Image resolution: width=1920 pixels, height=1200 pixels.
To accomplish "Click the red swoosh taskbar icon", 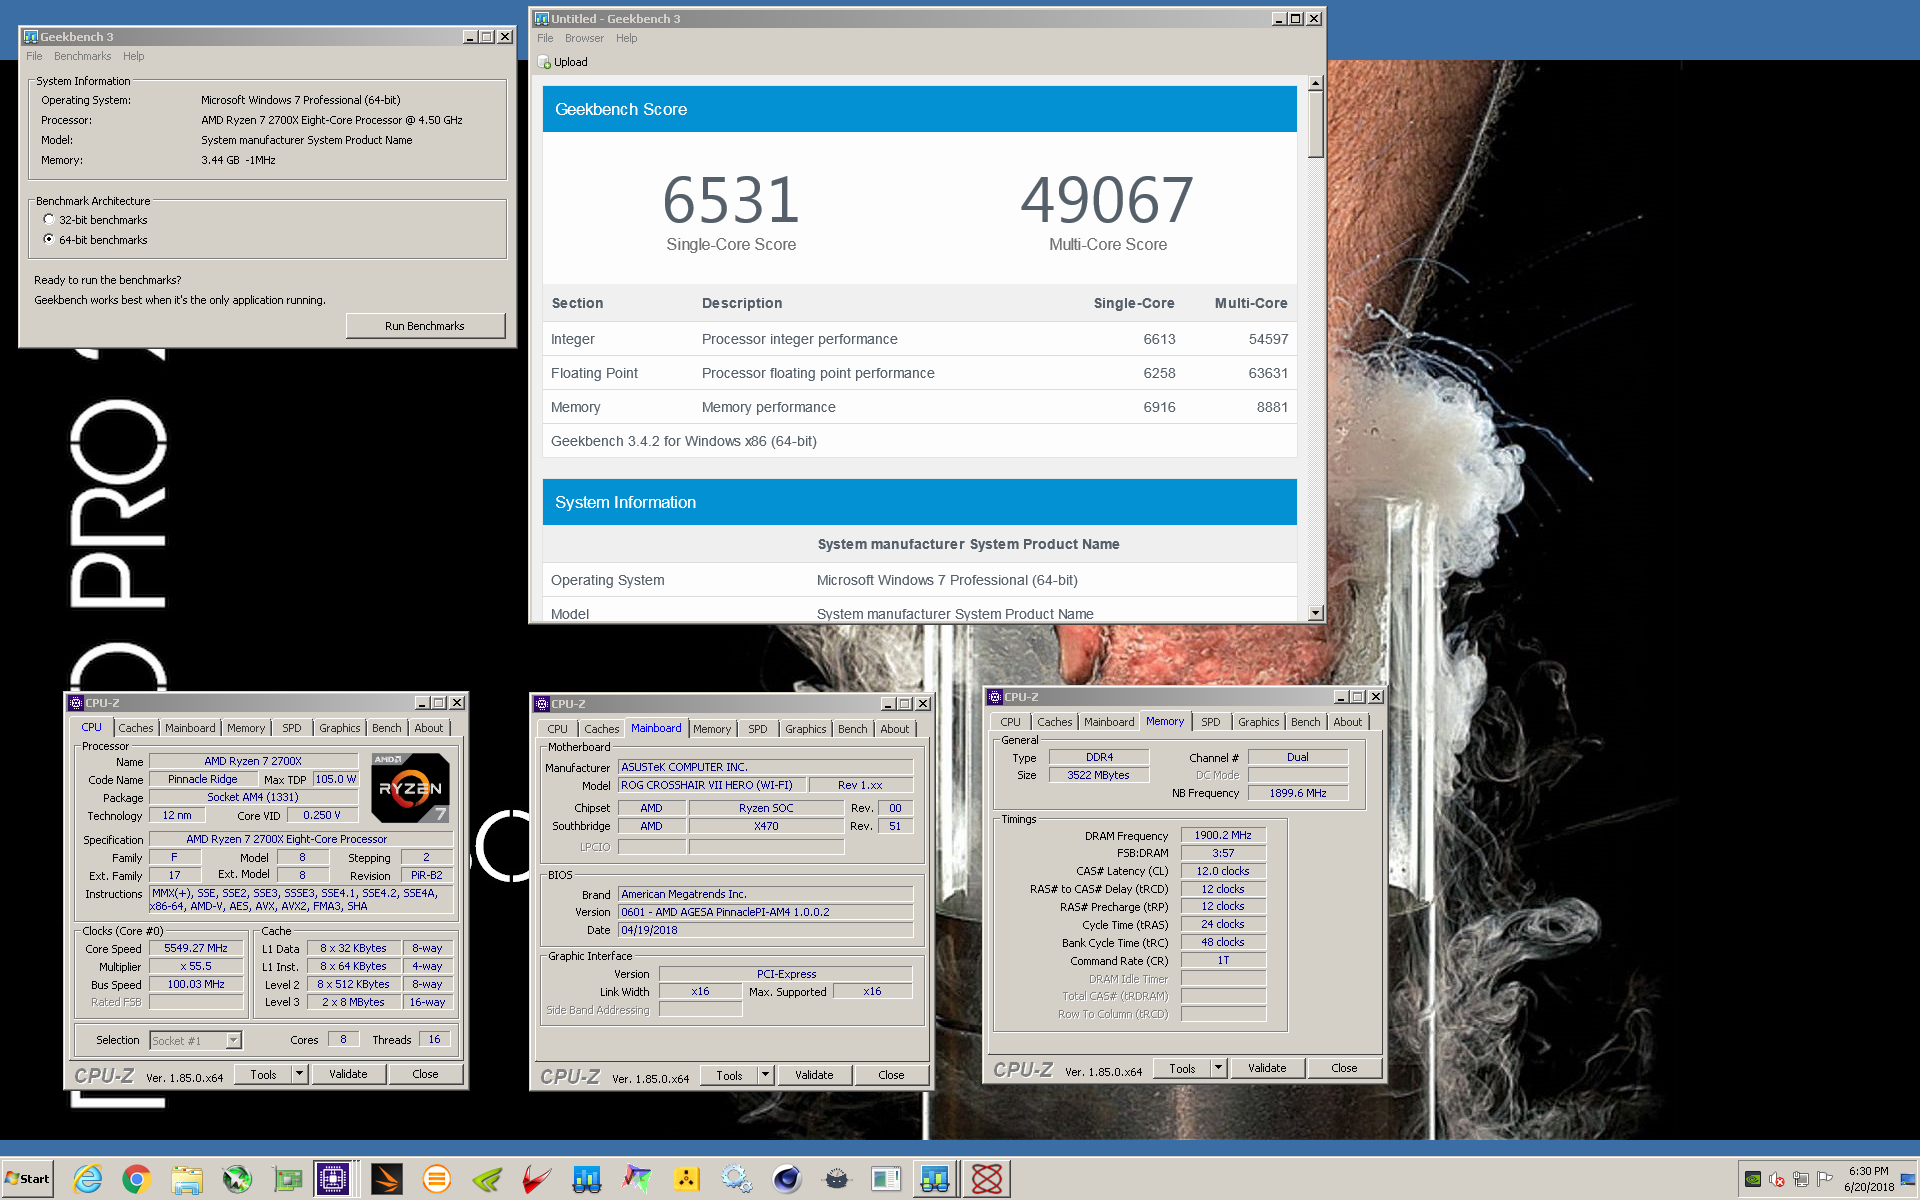I will pyautogui.click(x=537, y=1179).
